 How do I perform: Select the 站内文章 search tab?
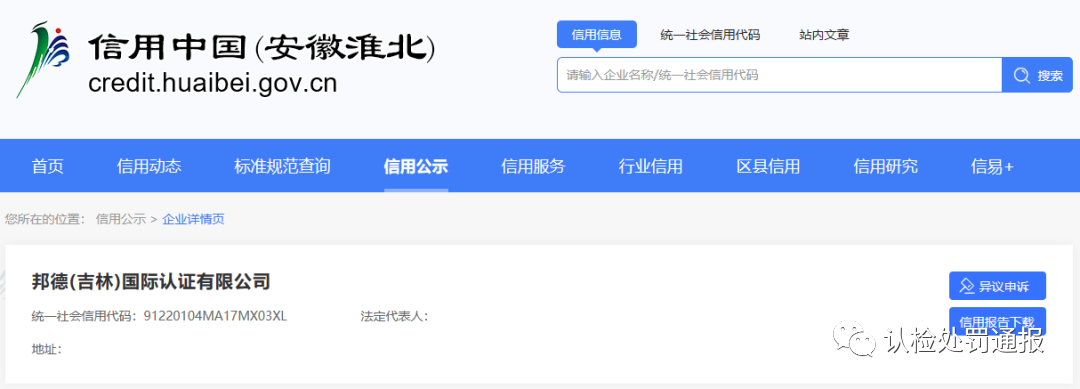824,35
